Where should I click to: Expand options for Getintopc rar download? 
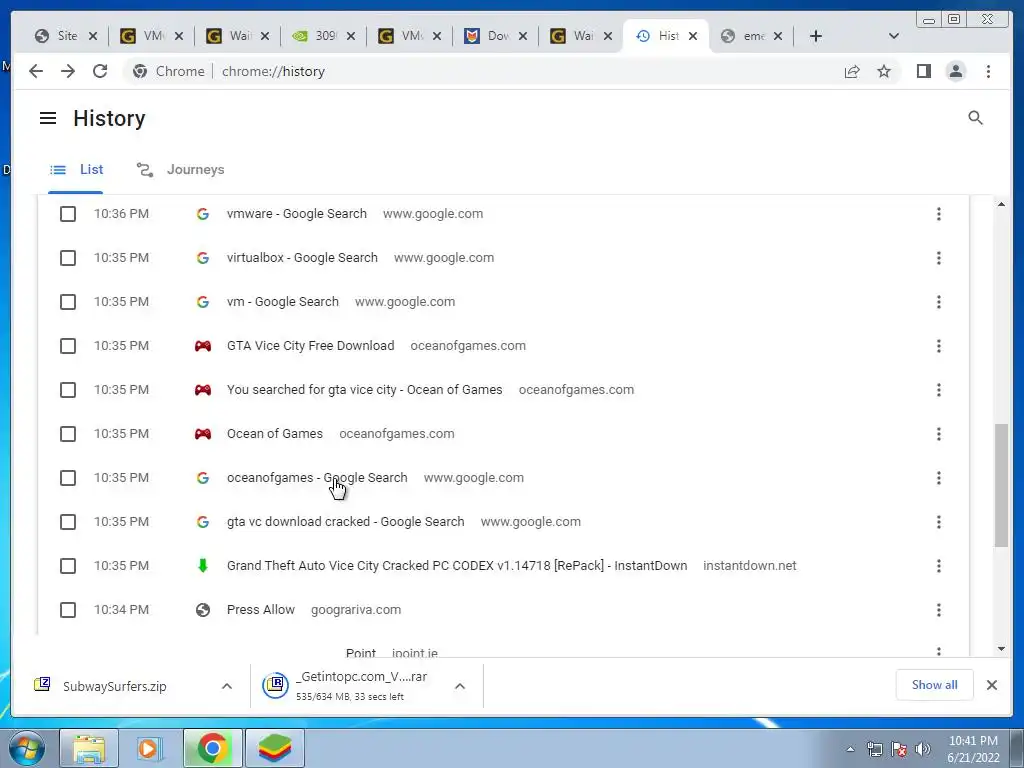click(460, 686)
